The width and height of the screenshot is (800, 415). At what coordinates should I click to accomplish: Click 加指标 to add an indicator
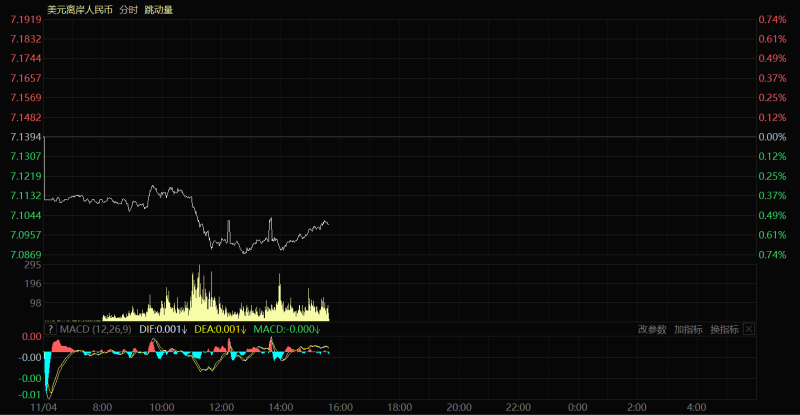point(688,329)
